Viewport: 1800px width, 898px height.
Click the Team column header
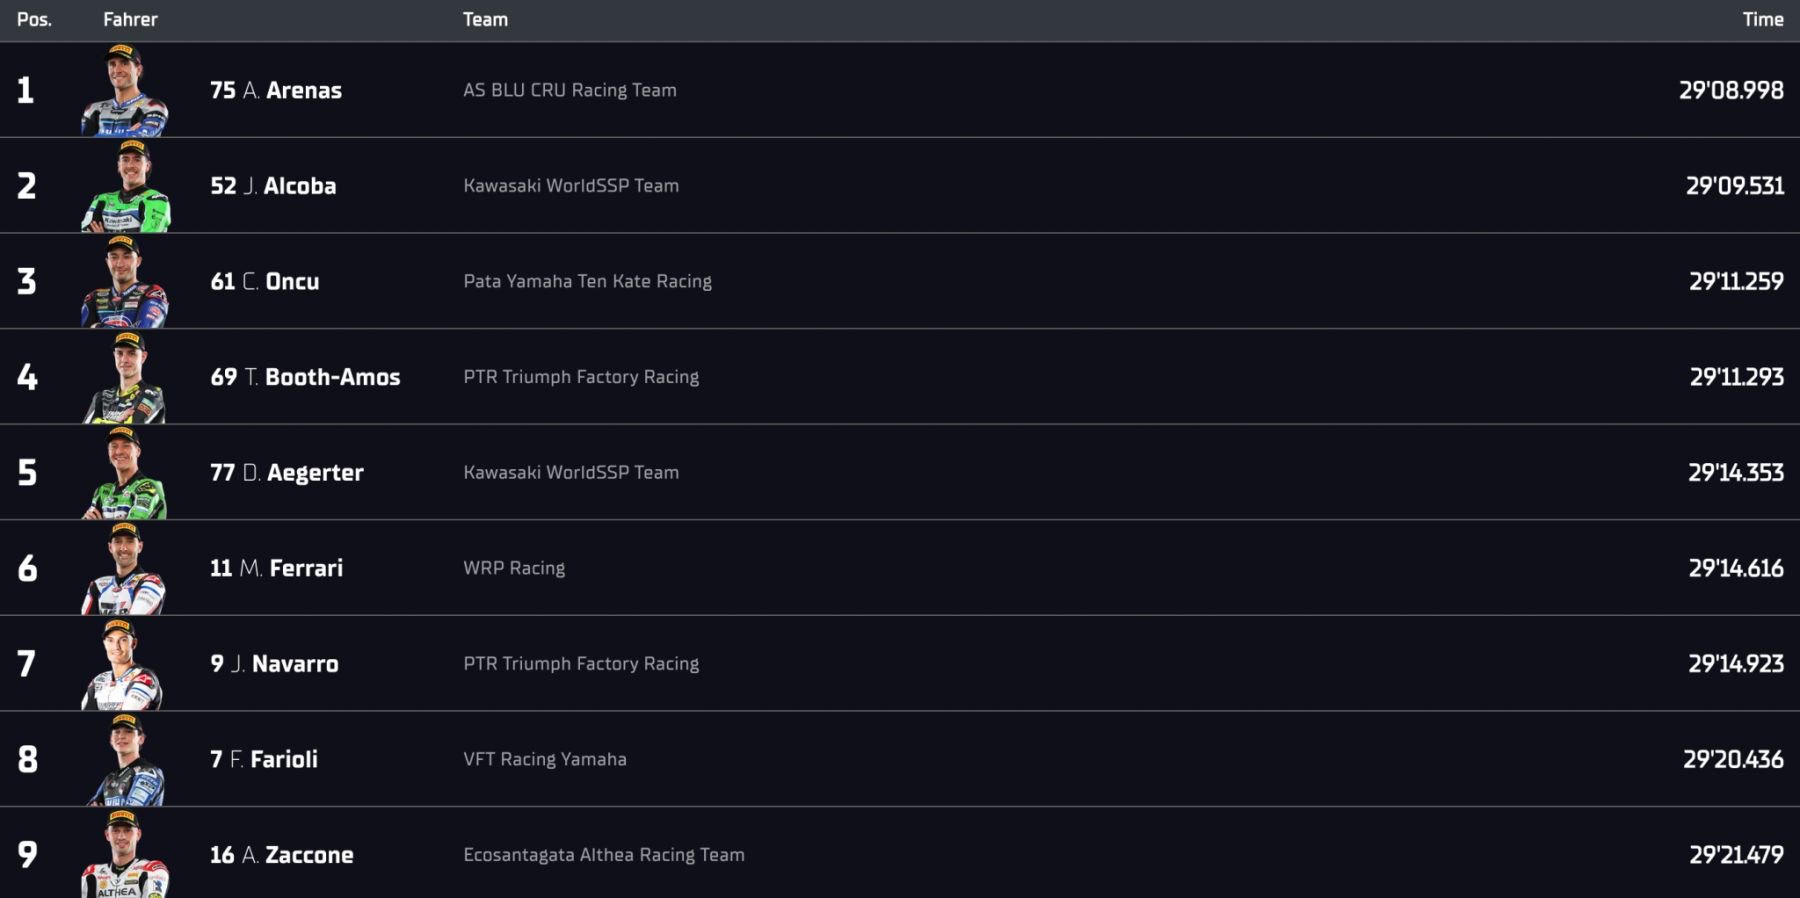coord(485,20)
